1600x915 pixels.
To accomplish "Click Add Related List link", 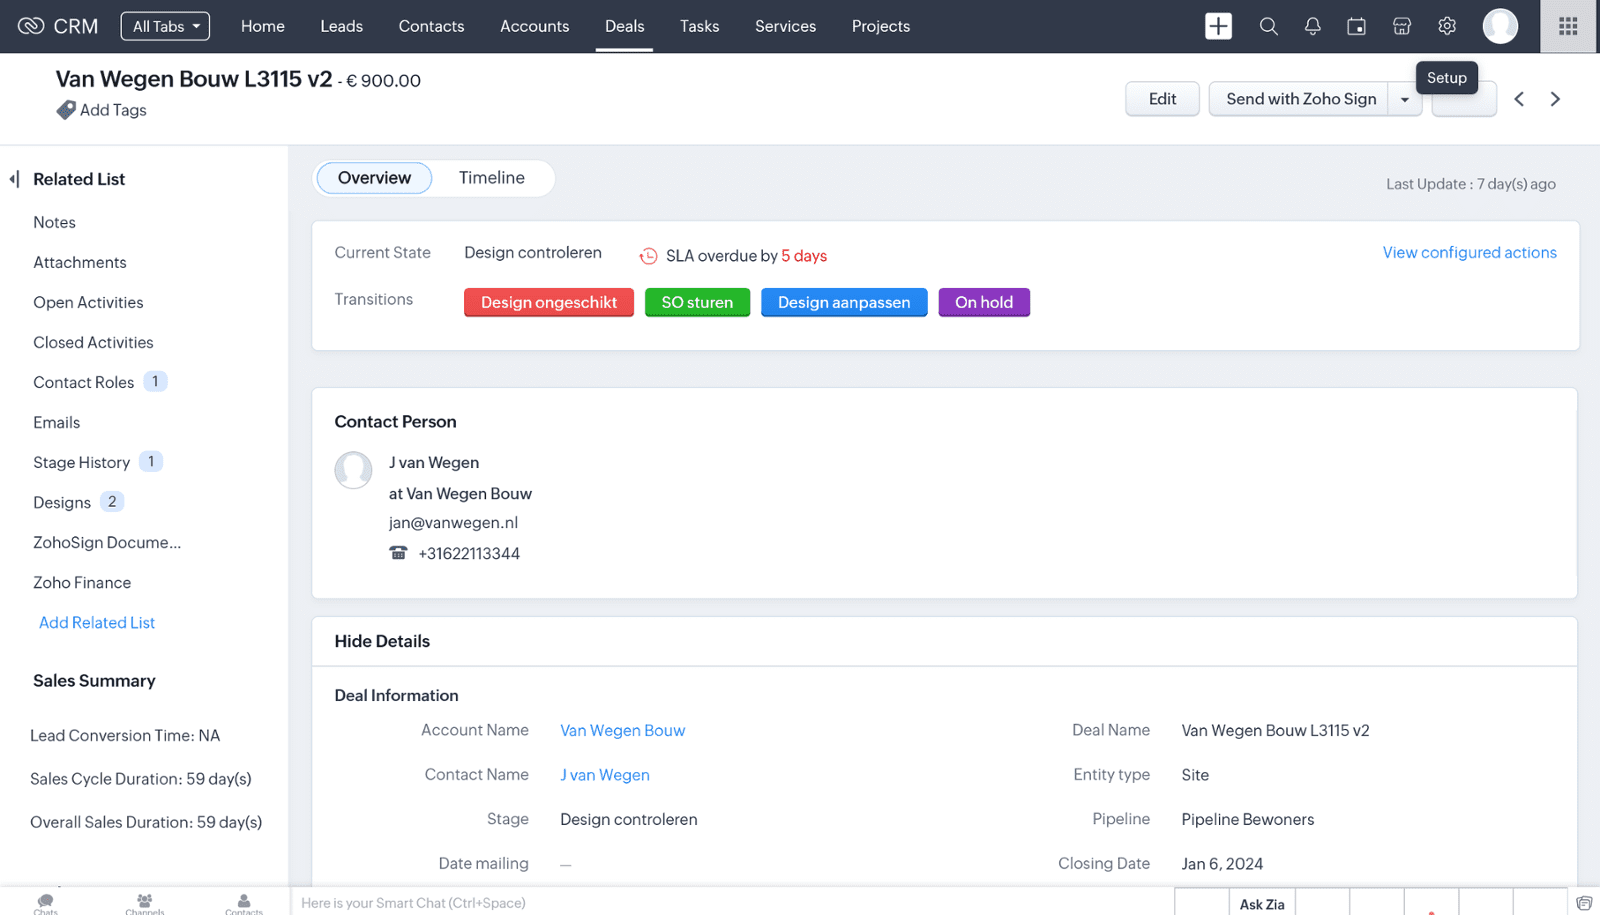I will [97, 622].
